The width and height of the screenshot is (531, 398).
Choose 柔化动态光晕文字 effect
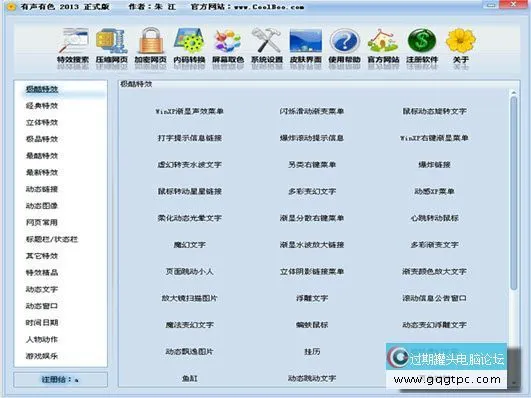pos(189,218)
